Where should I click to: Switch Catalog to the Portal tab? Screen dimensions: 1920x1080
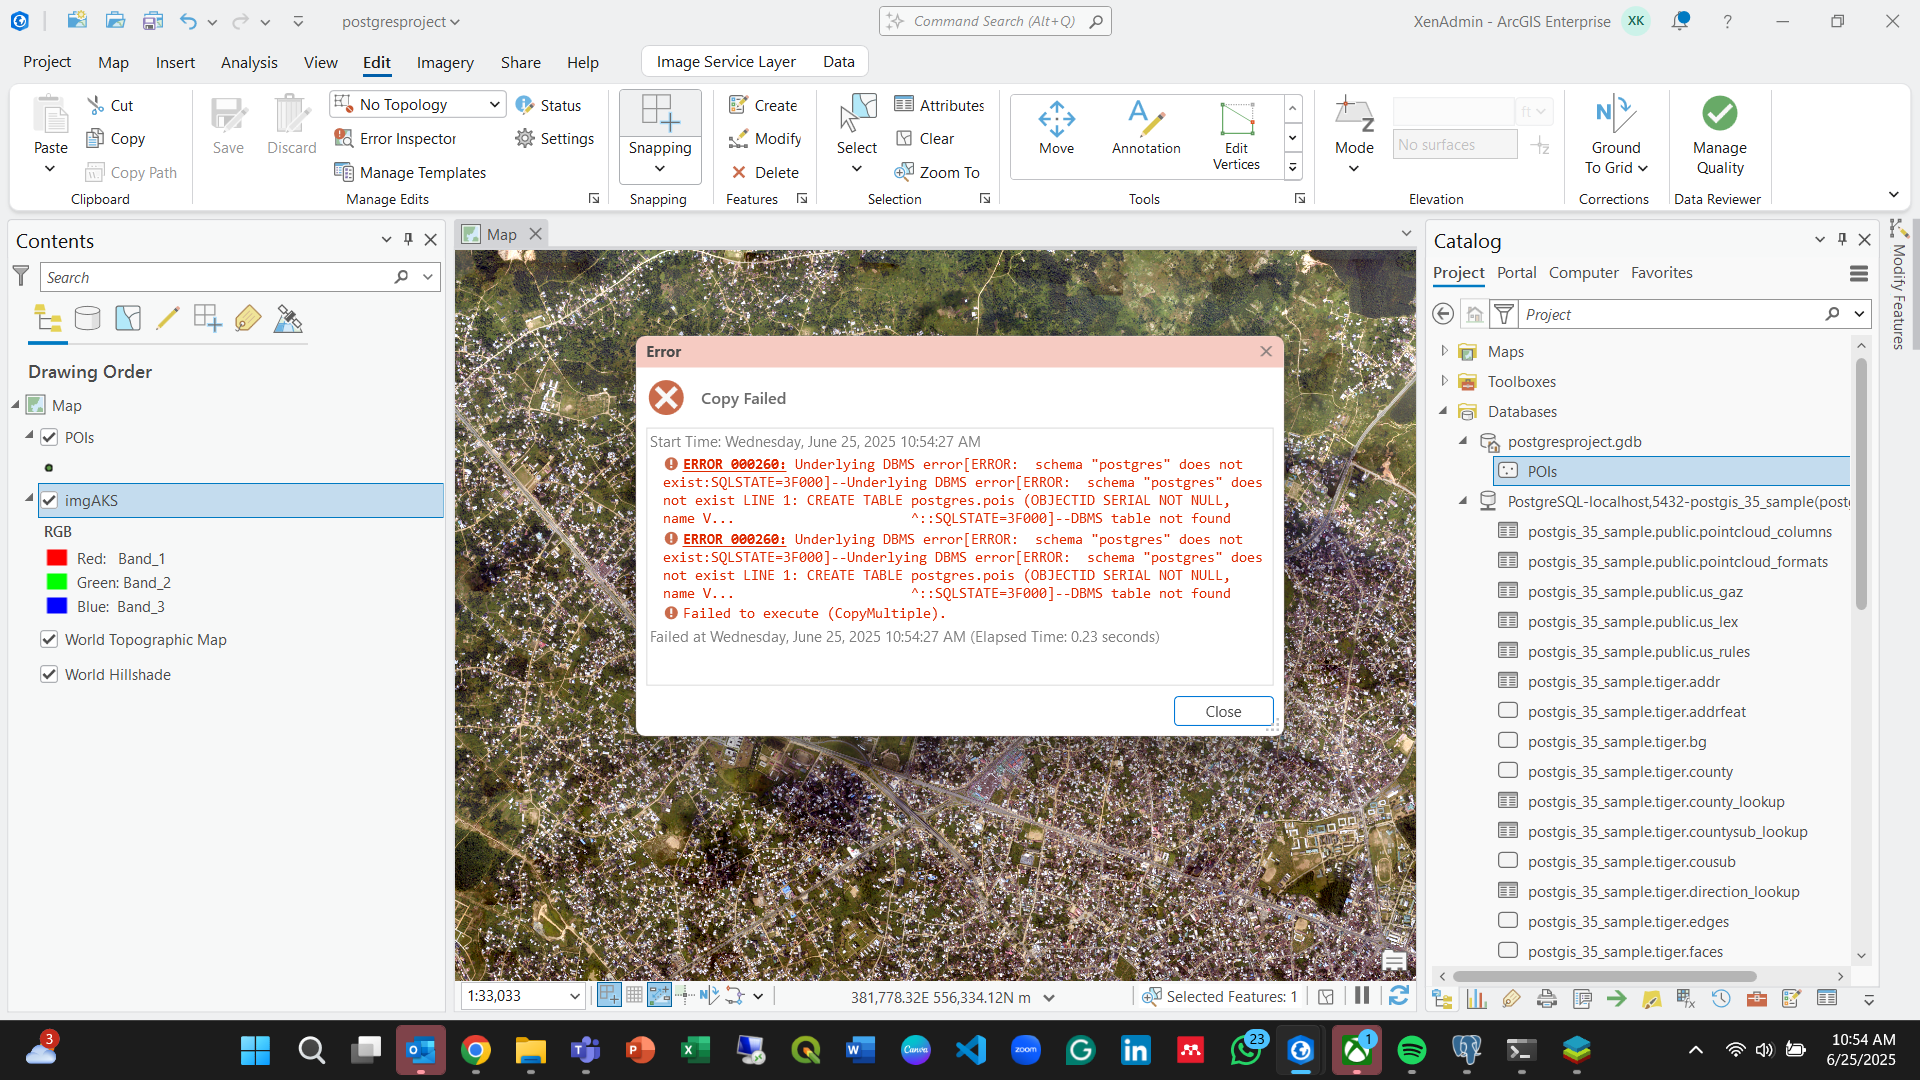[1516, 273]
